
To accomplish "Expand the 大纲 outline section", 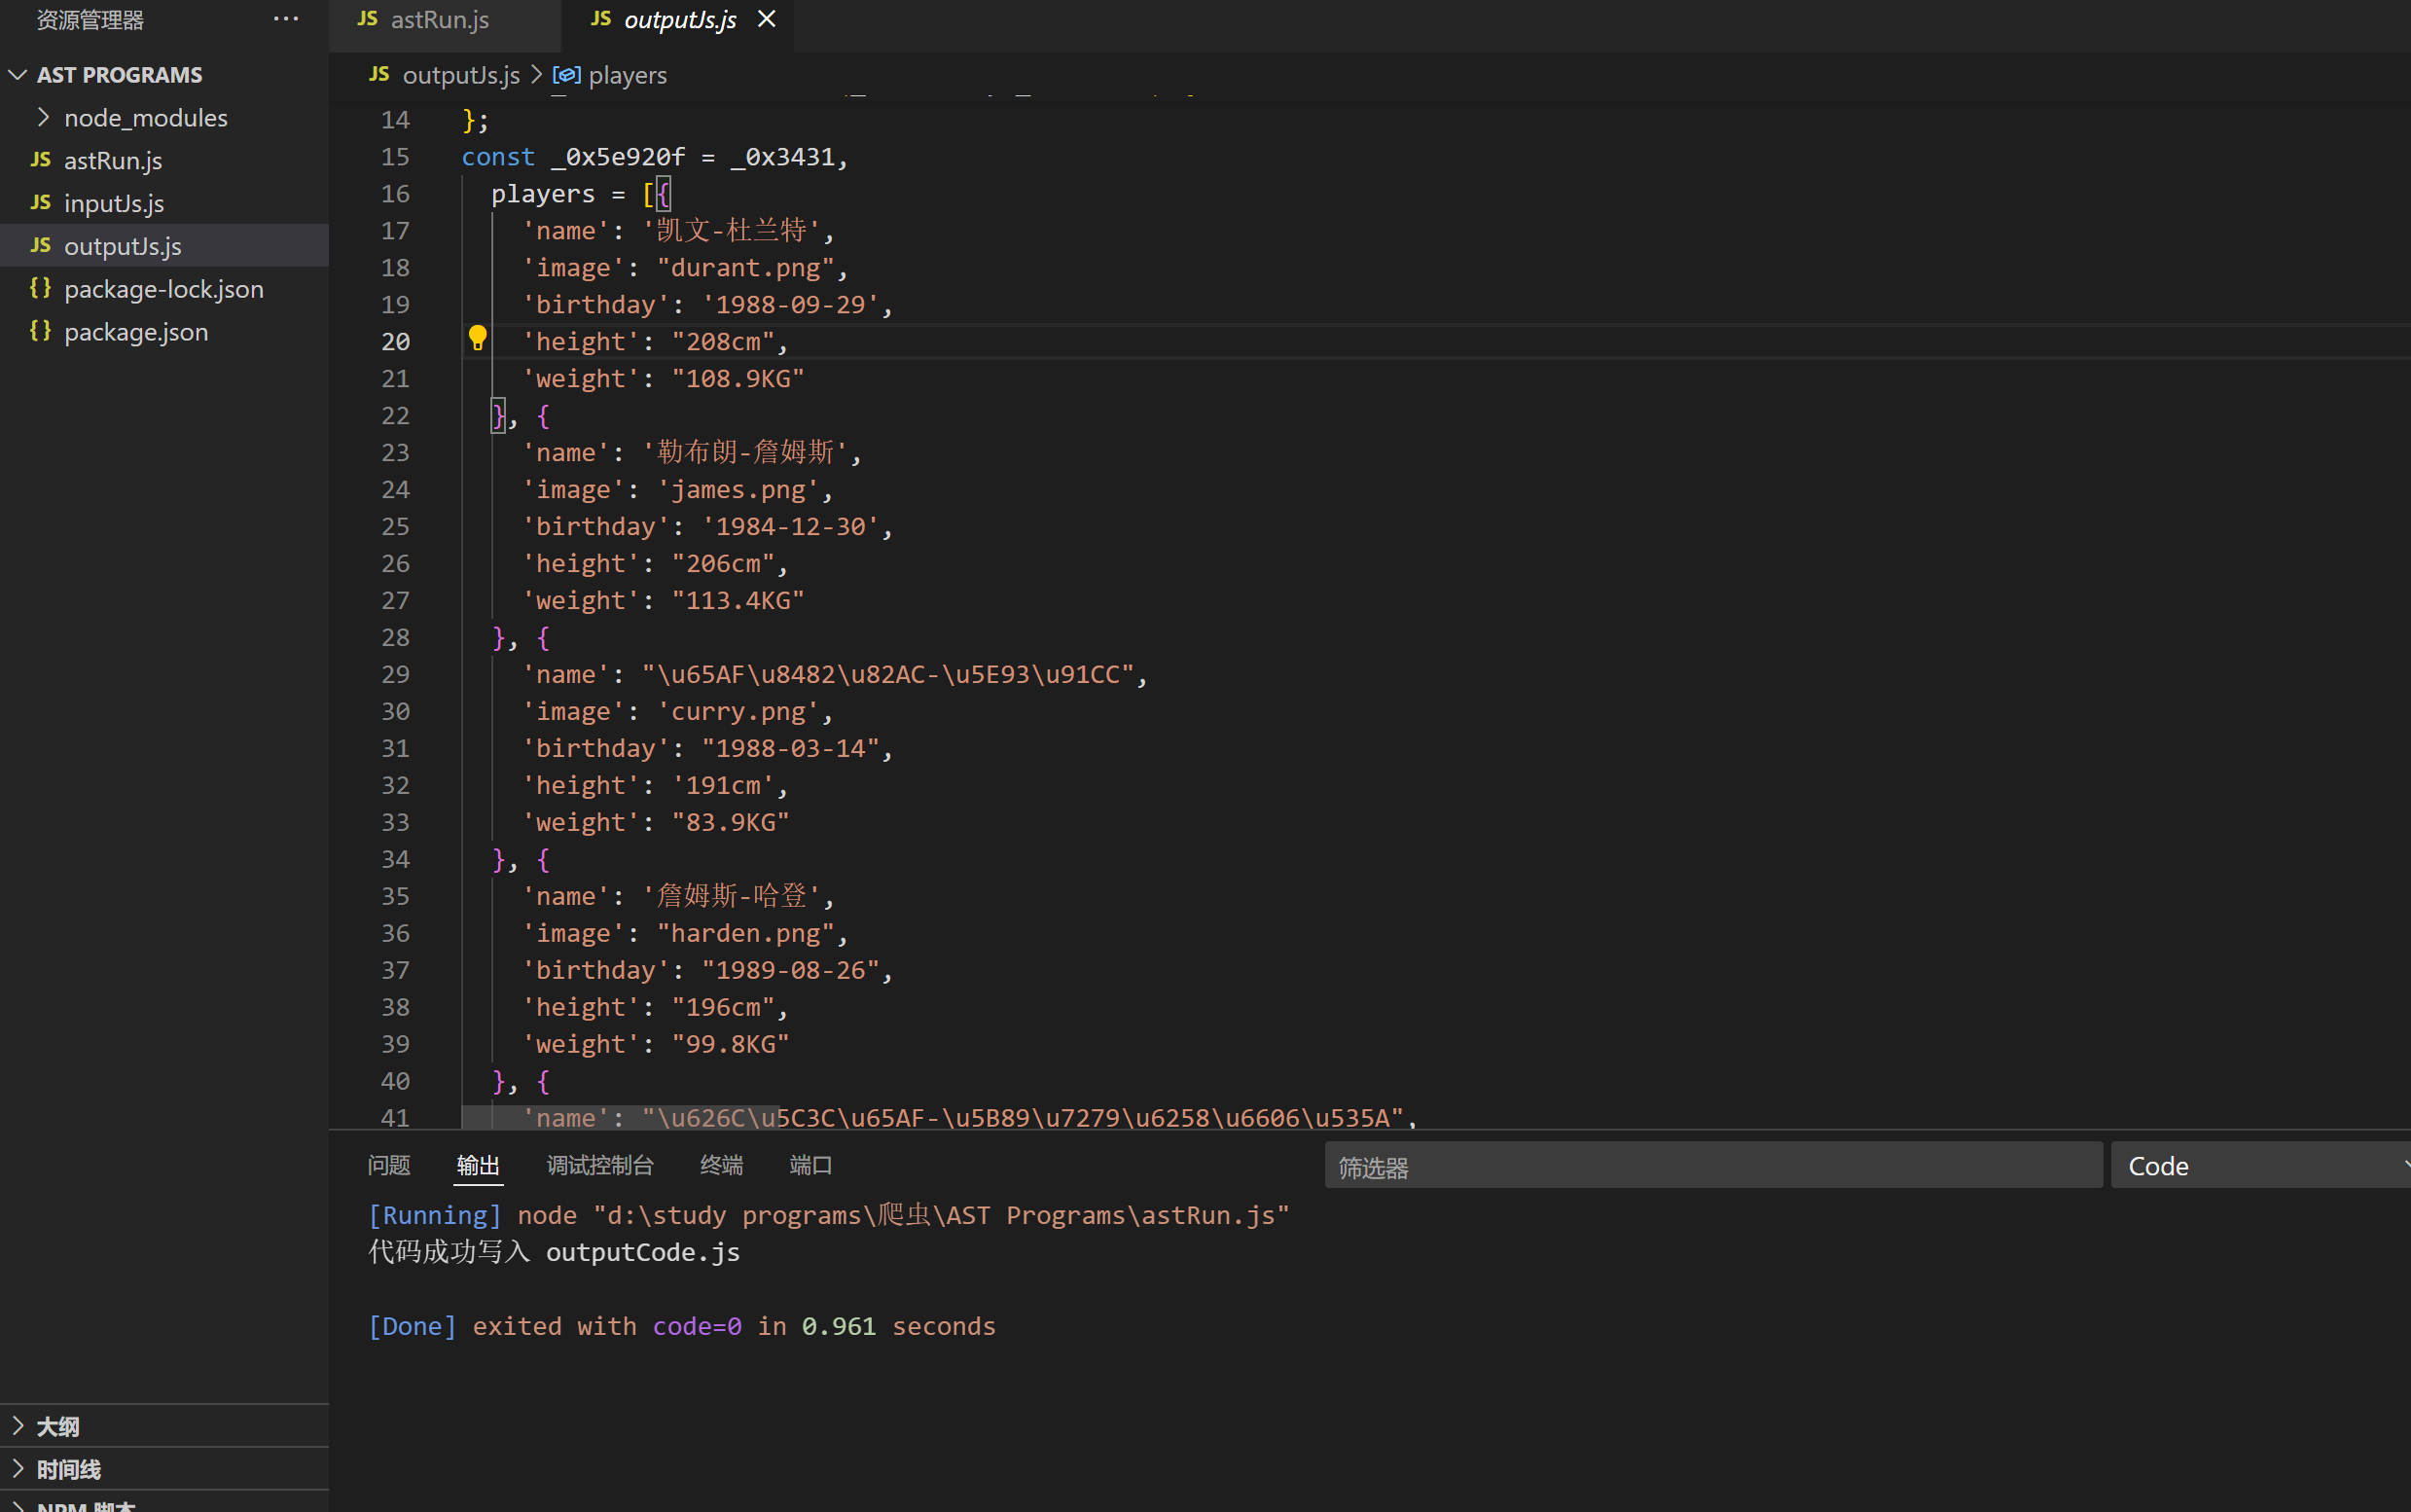I will tap(58, 1426).
